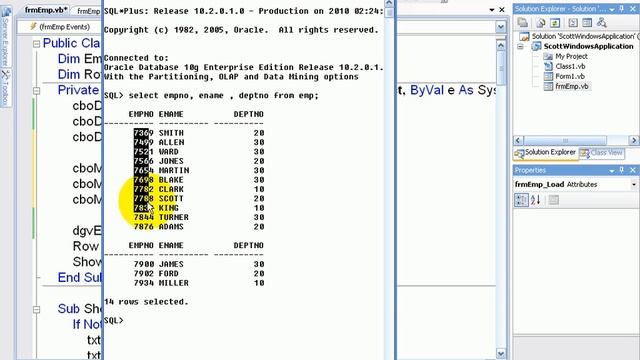Collapse the ScottWindowsApplication project tree node

tap(520, 47)
